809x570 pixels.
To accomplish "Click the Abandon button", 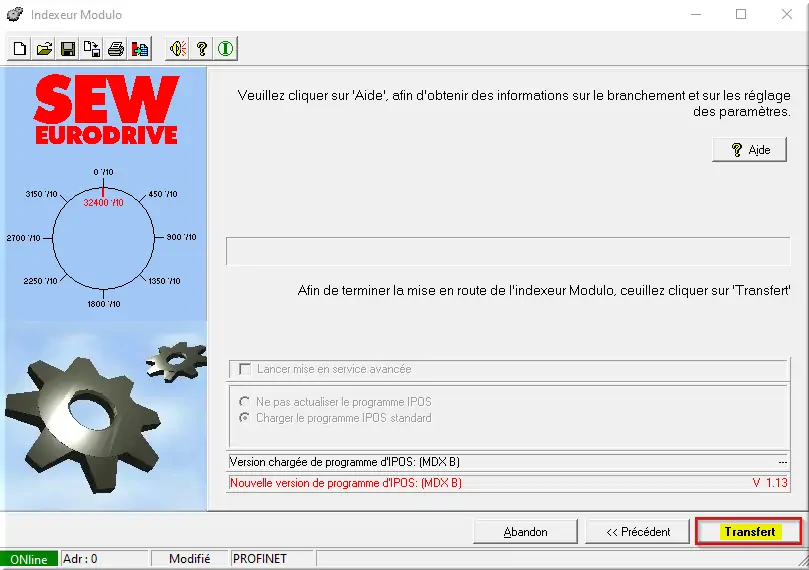I will coord(525,532).
